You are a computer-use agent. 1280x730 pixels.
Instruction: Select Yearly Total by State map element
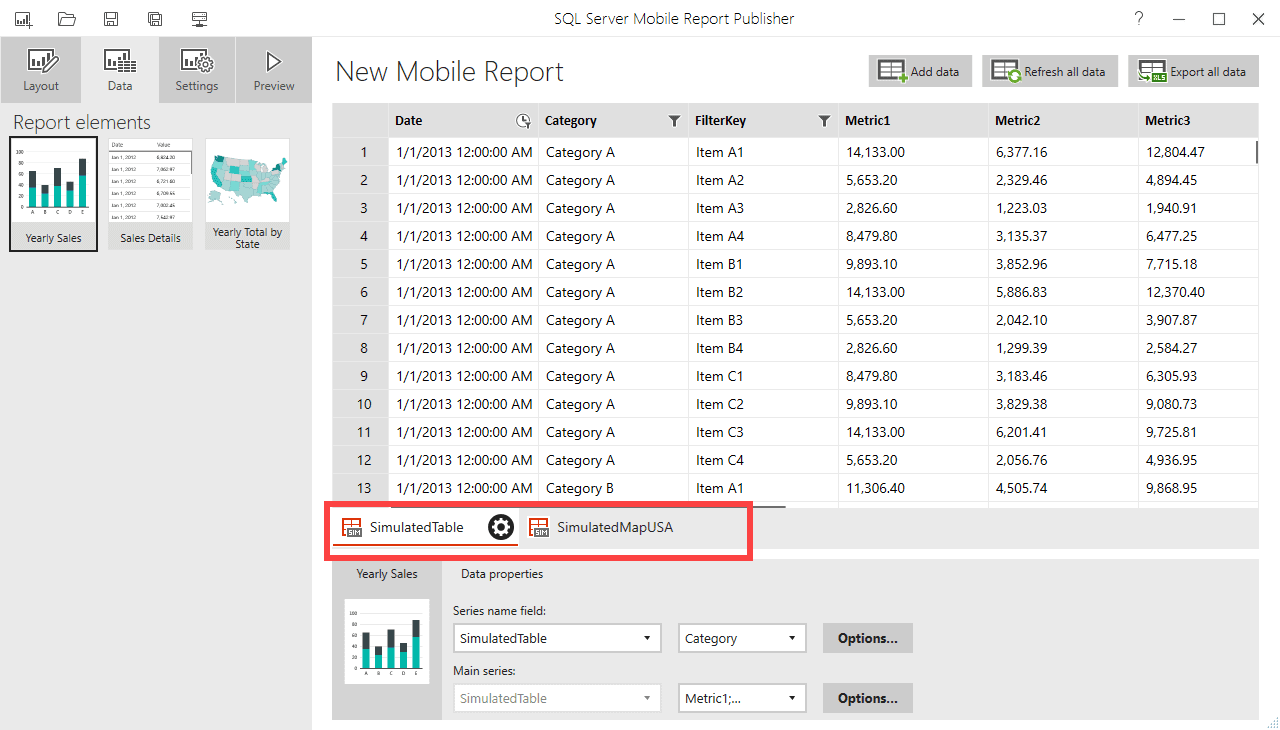click(247, 194)
